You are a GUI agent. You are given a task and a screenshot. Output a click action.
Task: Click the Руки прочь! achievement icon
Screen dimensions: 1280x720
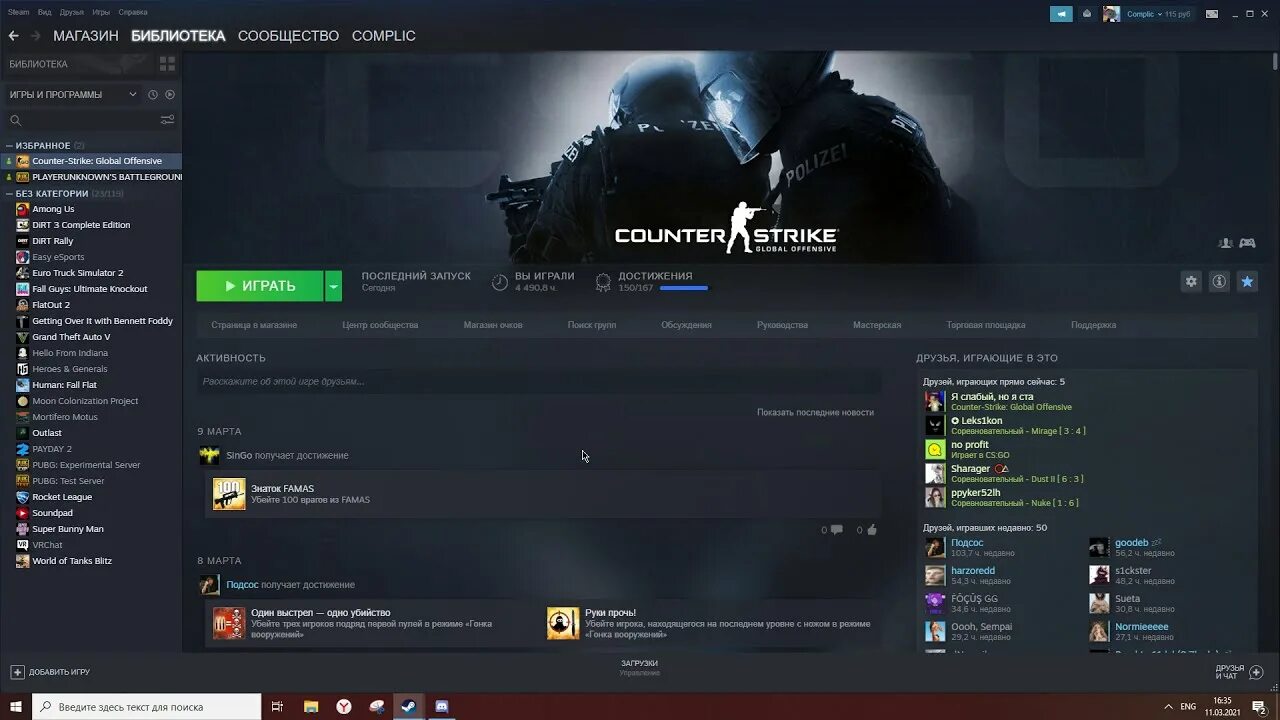point(563,623)
